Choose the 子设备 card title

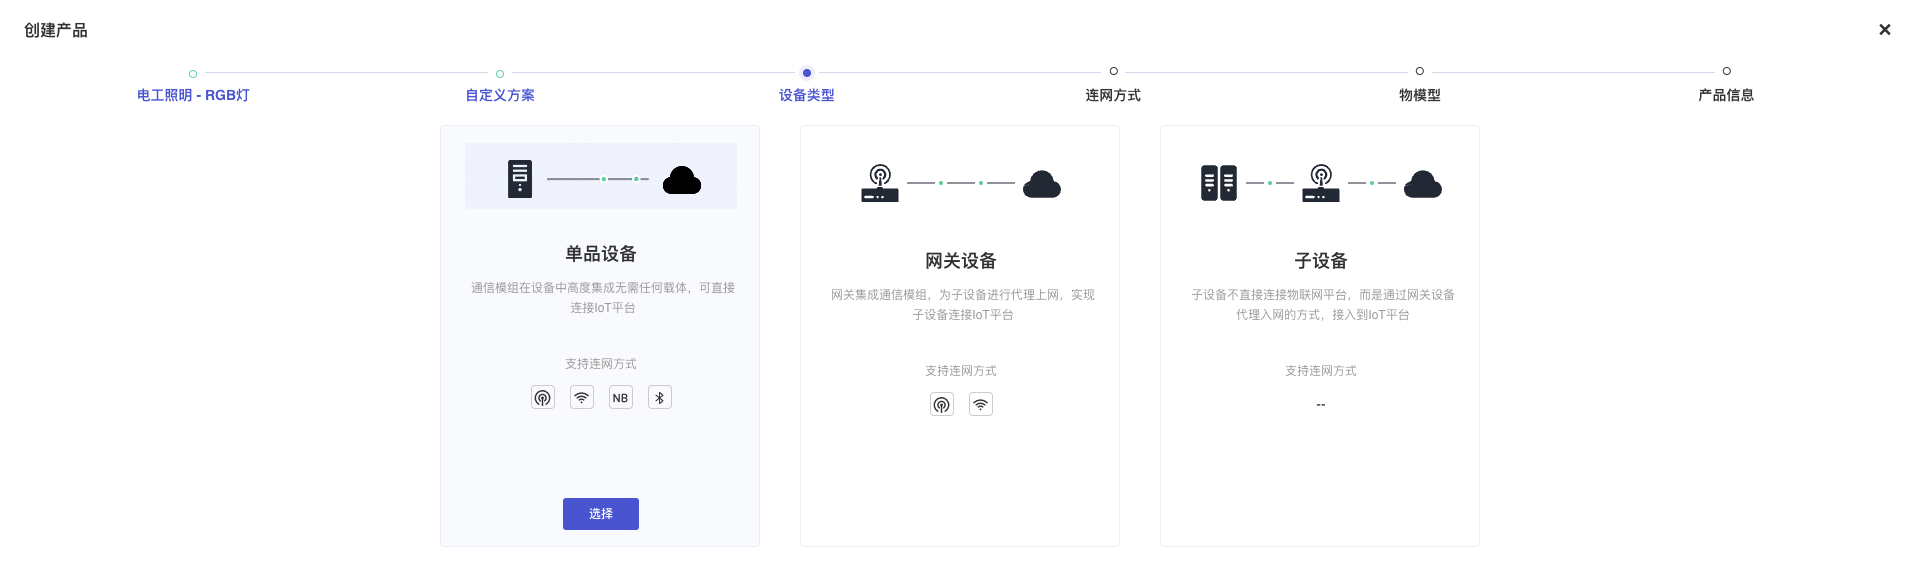(1320, 261)
